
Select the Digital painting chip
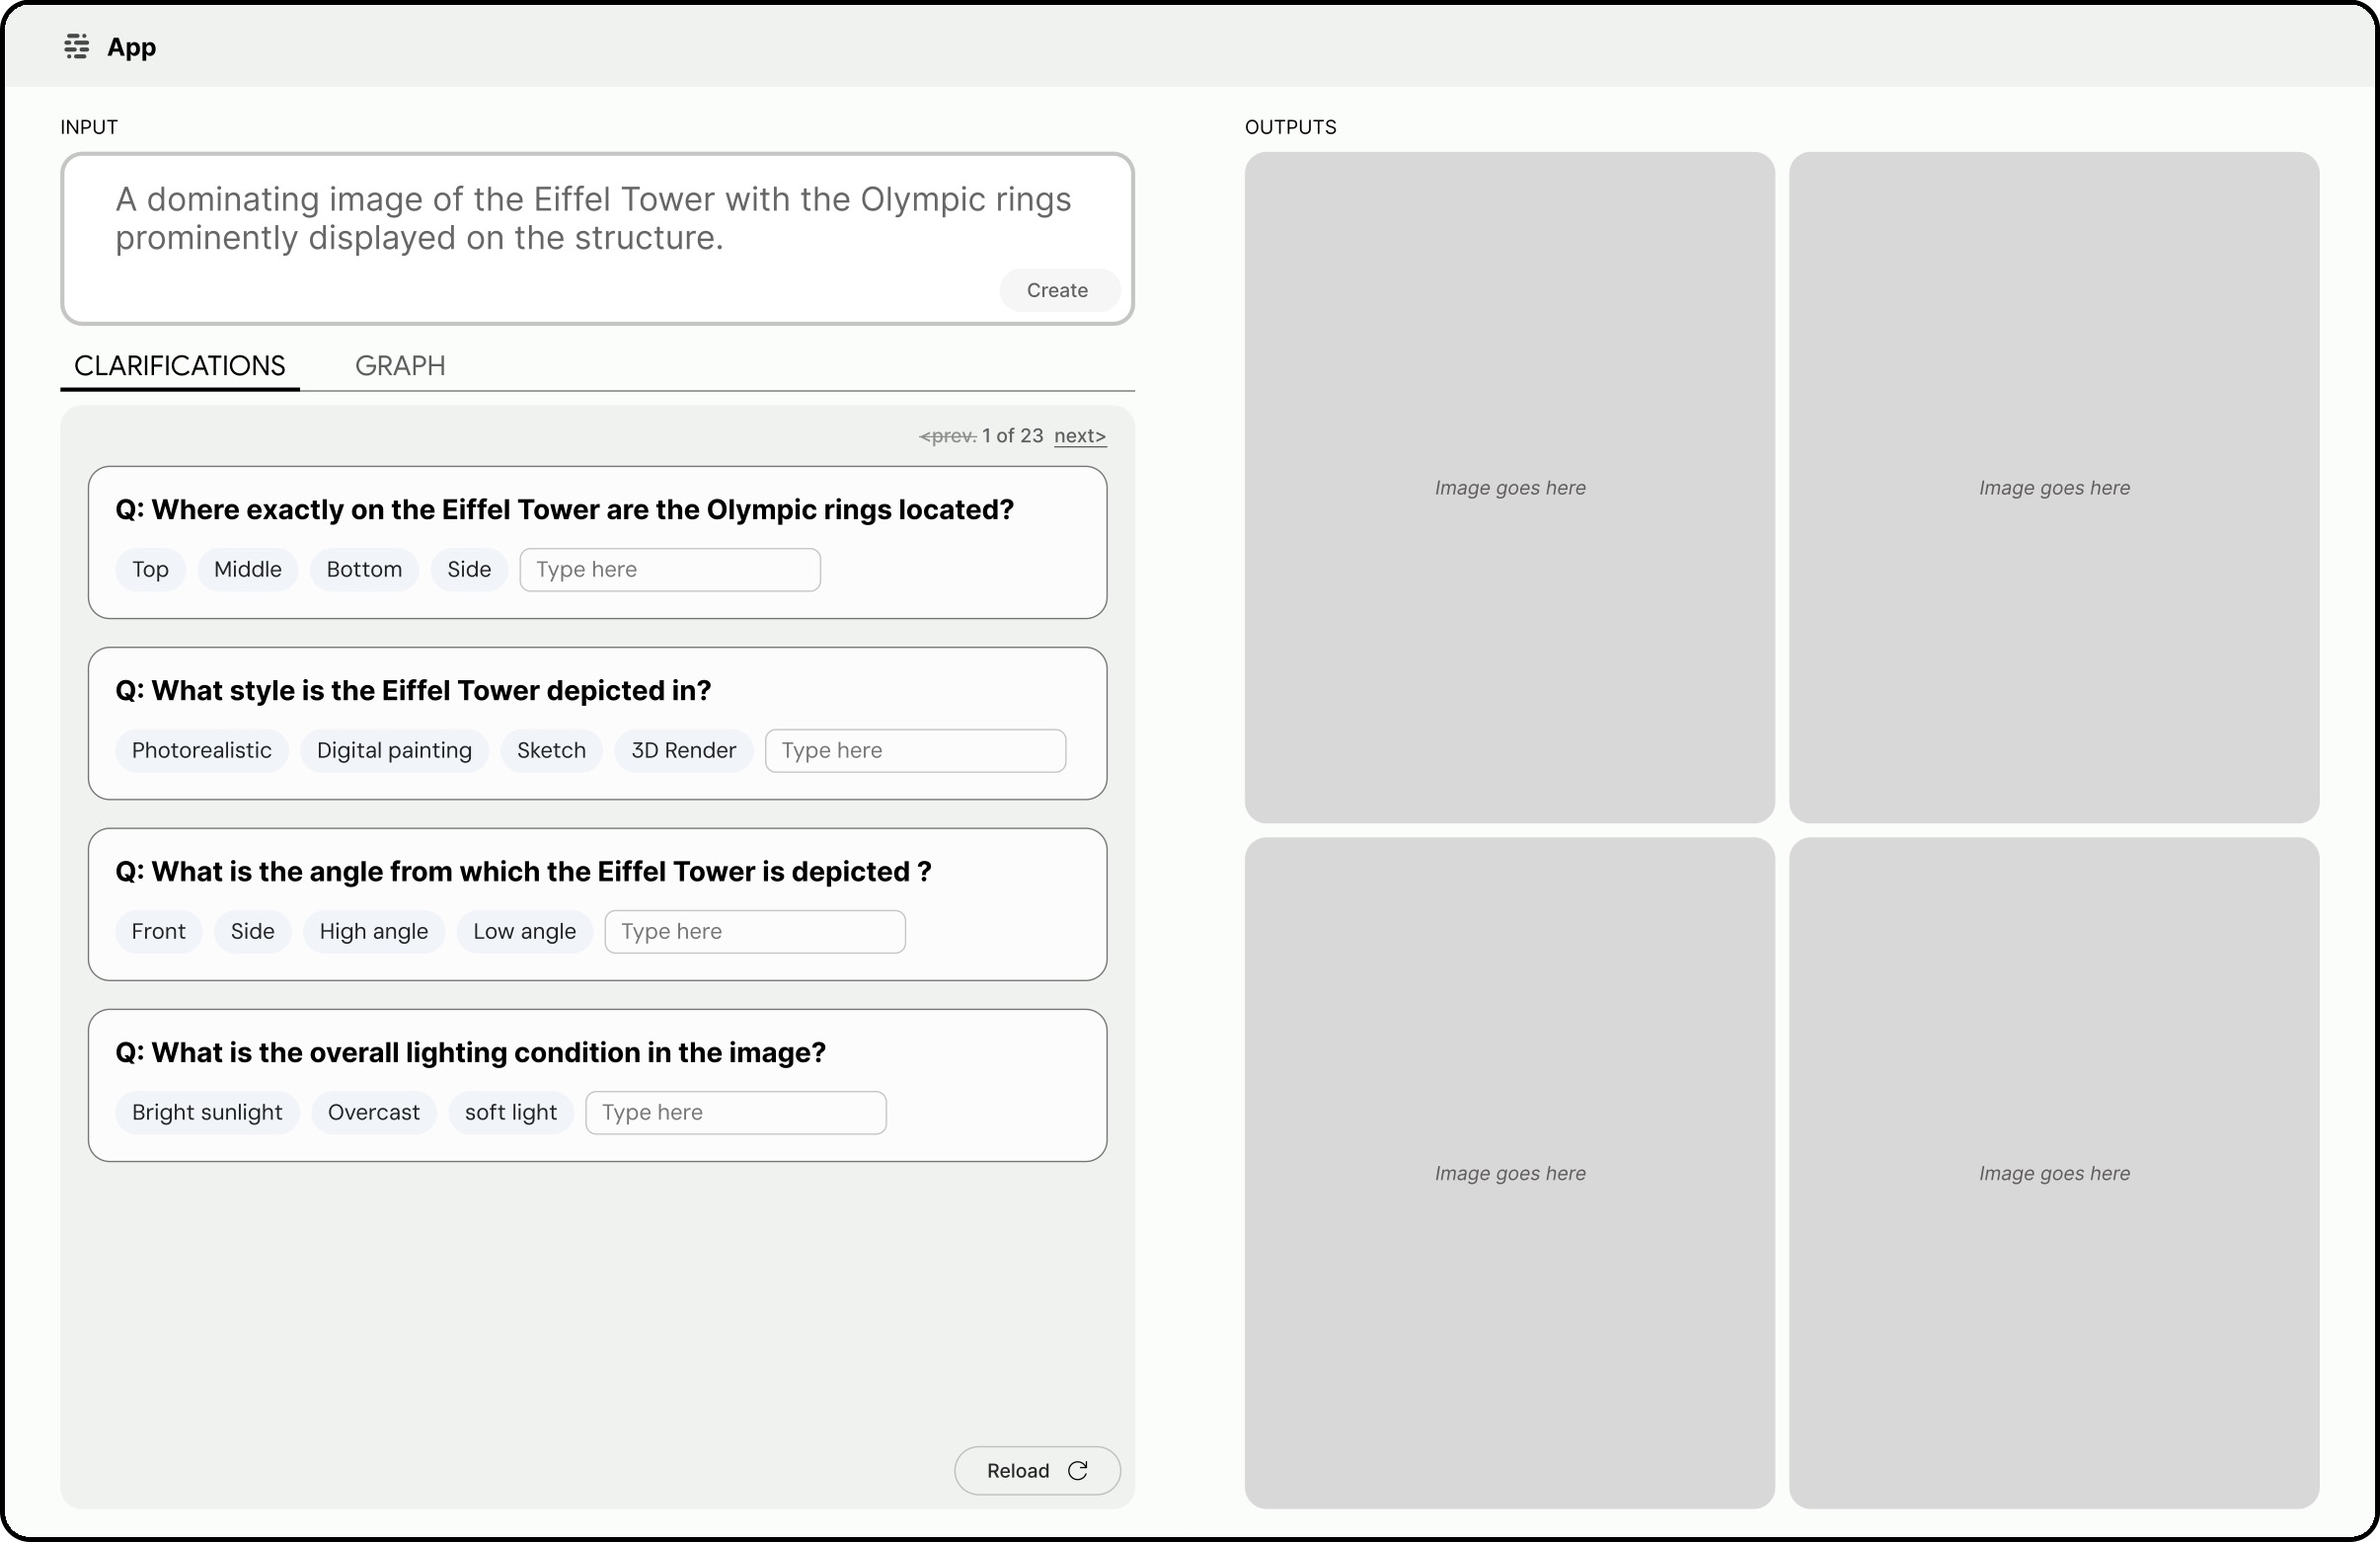tap(394, 750)
